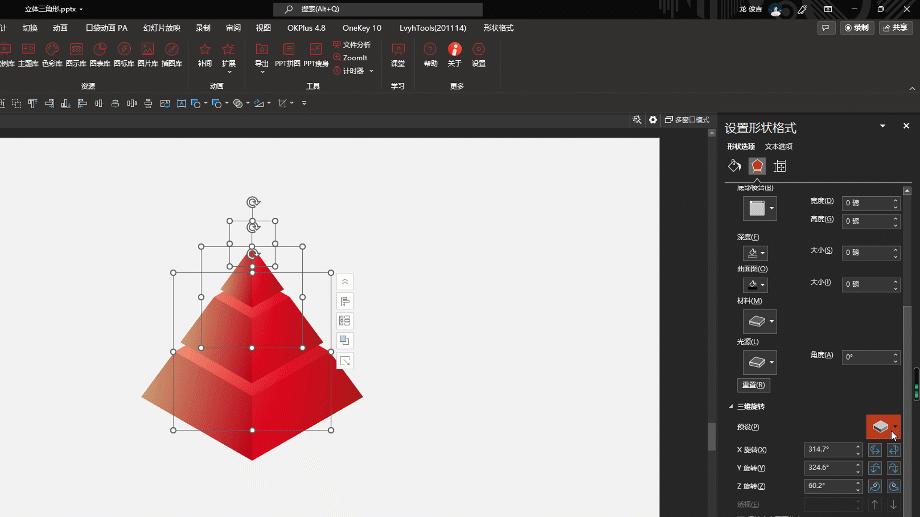This screenshot has height=517, width=920.
Task: Open the 材料 material dropdown
Action: pyautogui.click(x=760, y=321)
